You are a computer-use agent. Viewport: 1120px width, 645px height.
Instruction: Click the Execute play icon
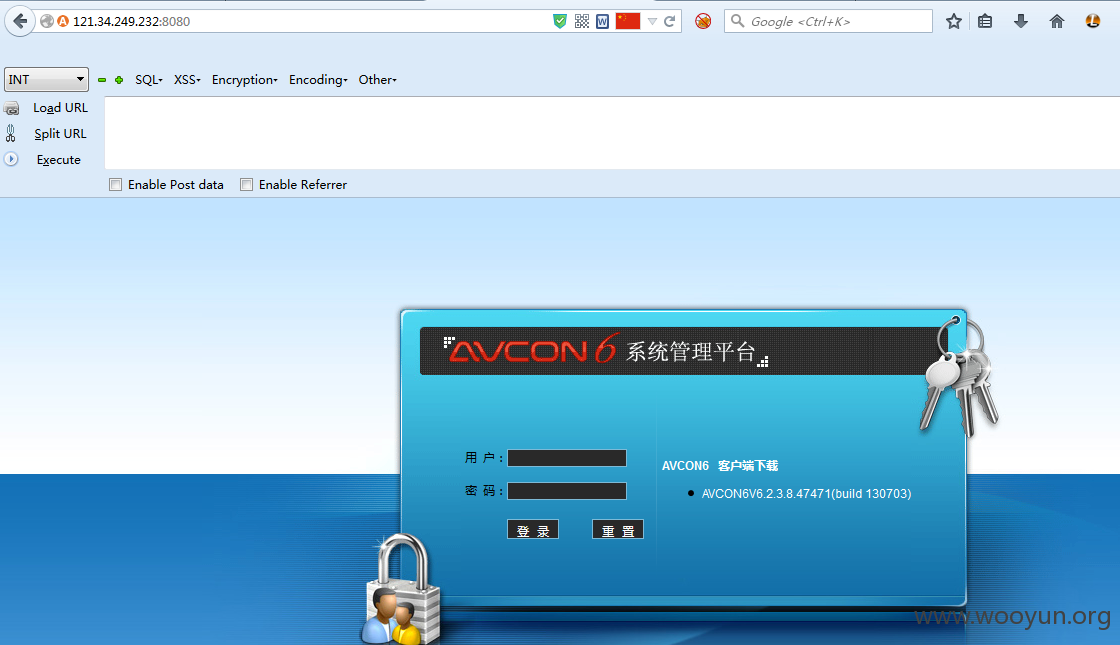11,159
